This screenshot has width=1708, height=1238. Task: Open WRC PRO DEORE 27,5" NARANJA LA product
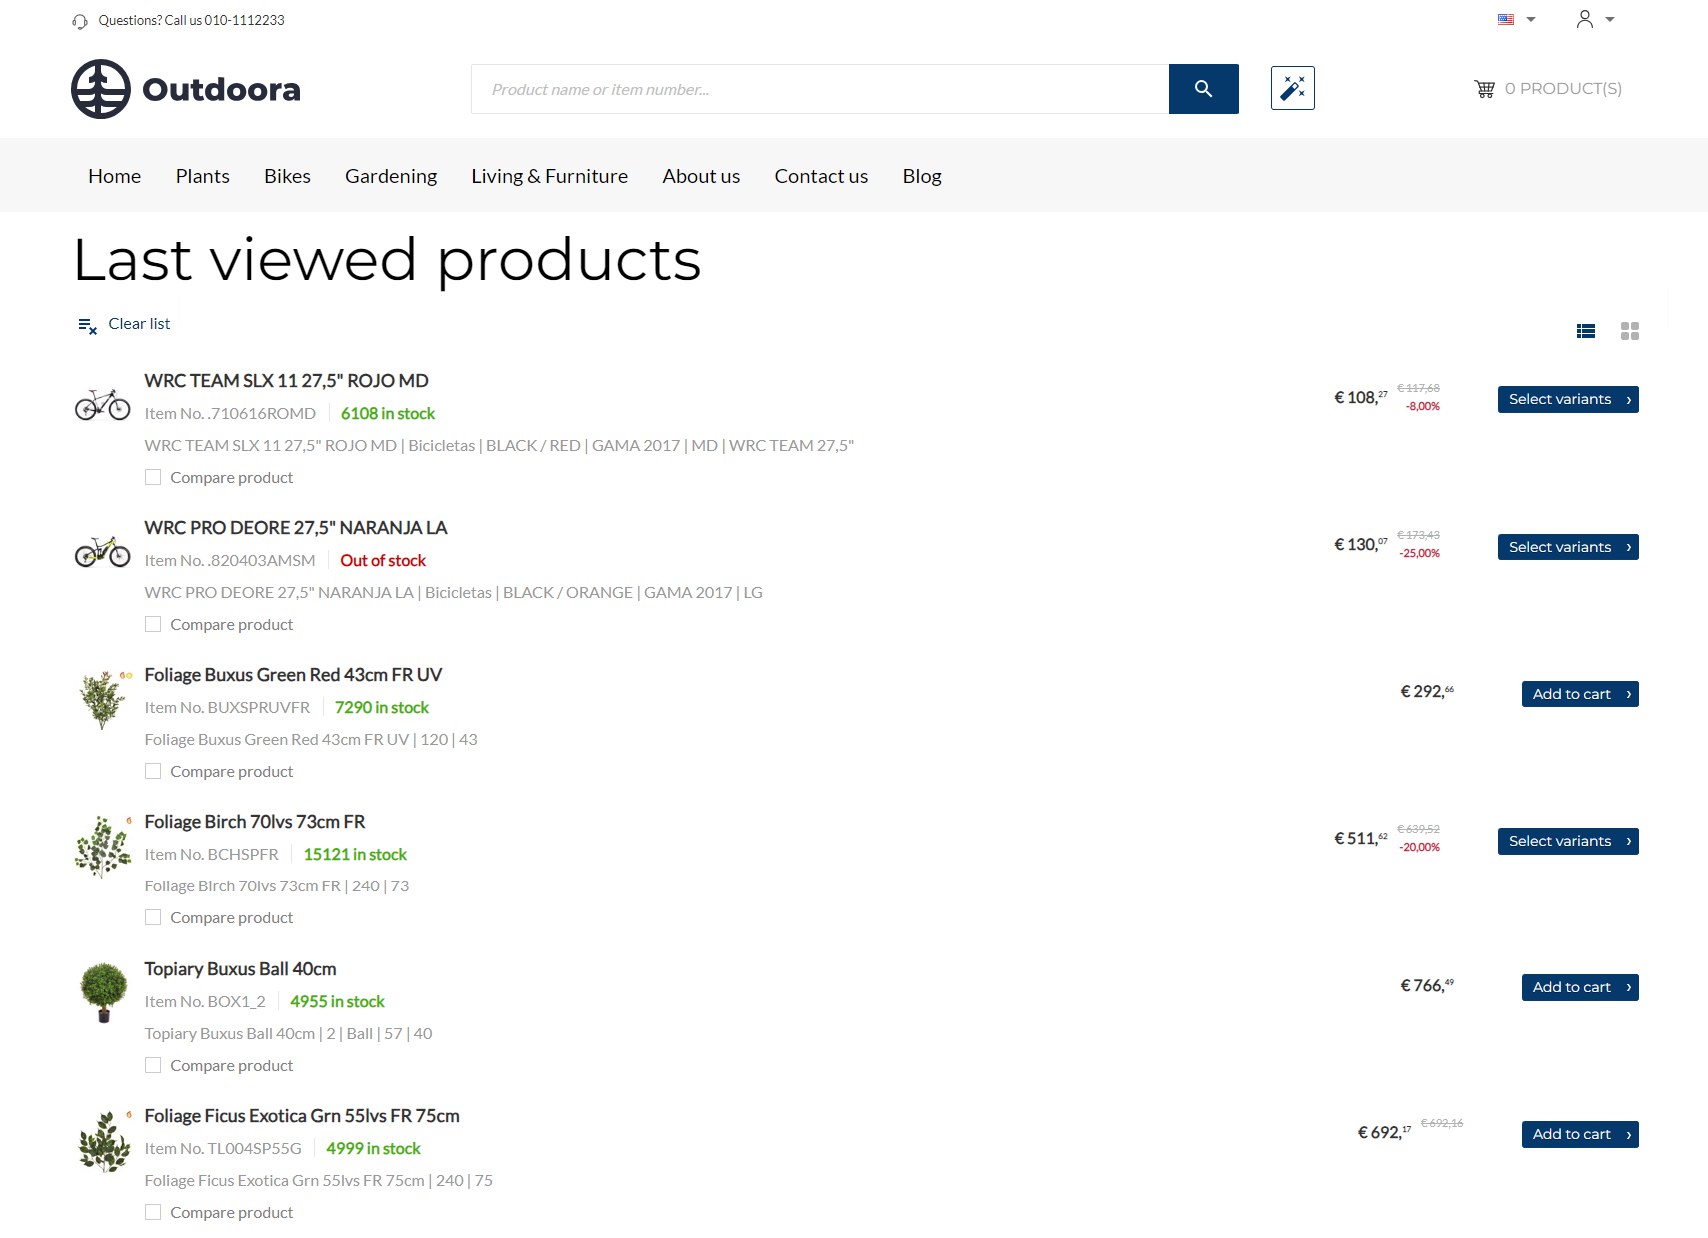tap(296, 528)
